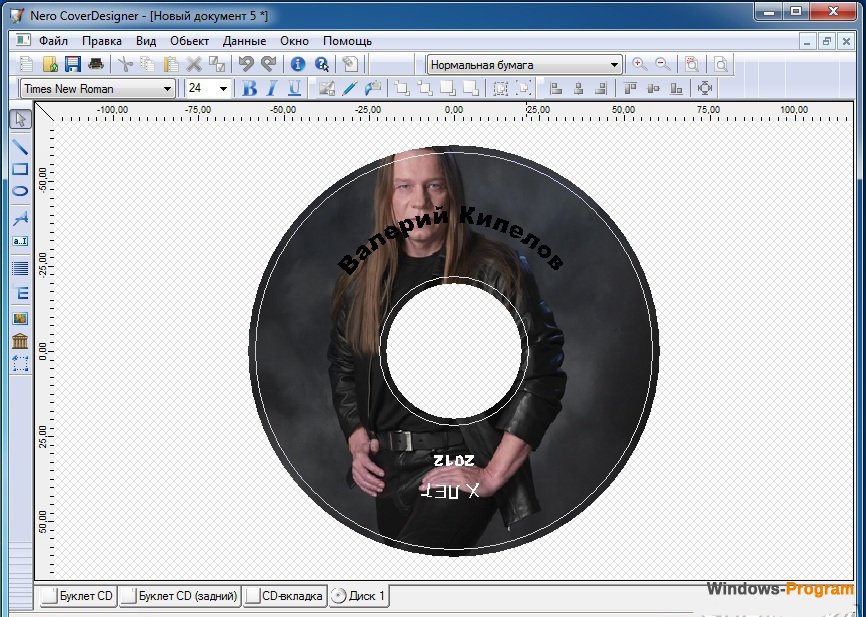
Task: Select the track list tool
Action: [20, 268]
